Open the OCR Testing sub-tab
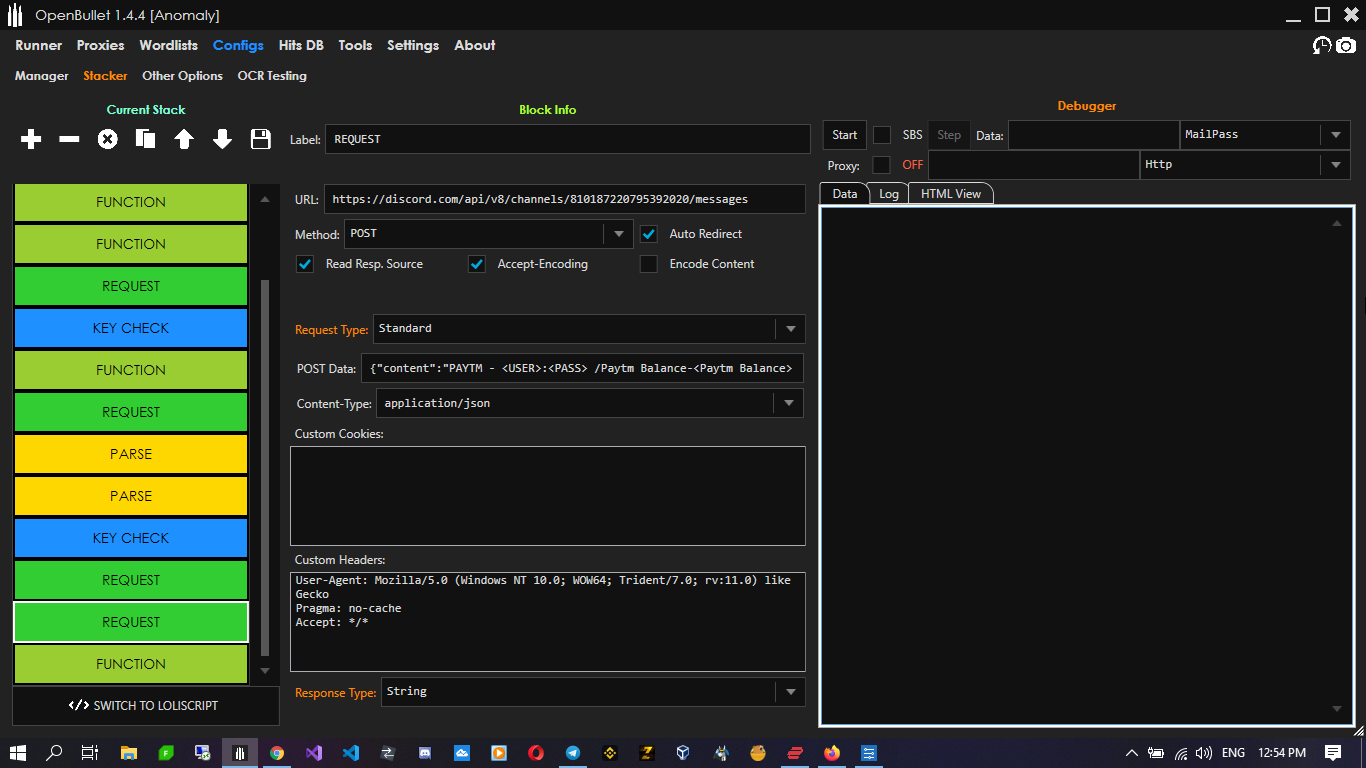The width and height of the screenshot is (1366, 768). tap(272, 76)
